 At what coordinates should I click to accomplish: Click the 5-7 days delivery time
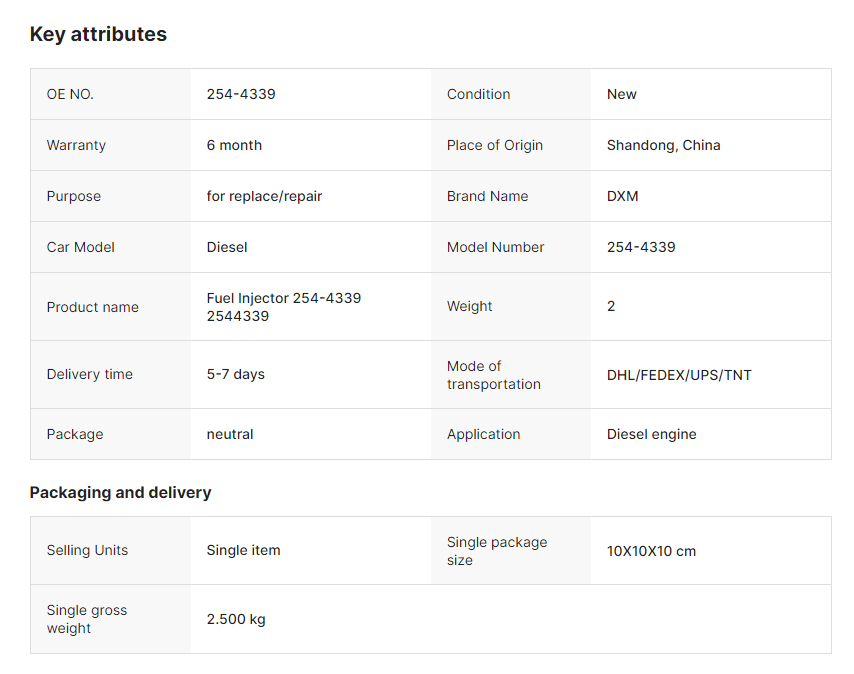[235, 375]
